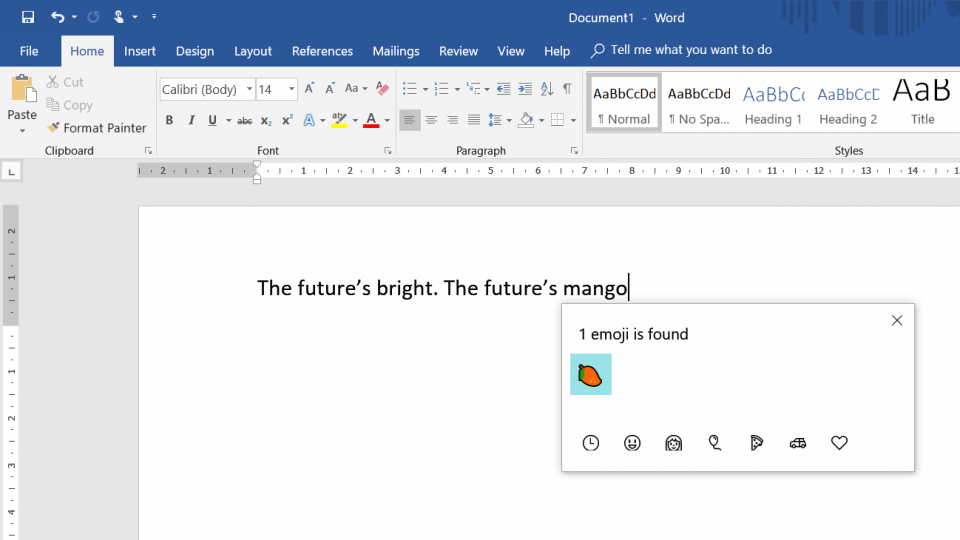Use Format Painter
The width and height of the screenshot is (960, 540).
click(x=97, y=128)
